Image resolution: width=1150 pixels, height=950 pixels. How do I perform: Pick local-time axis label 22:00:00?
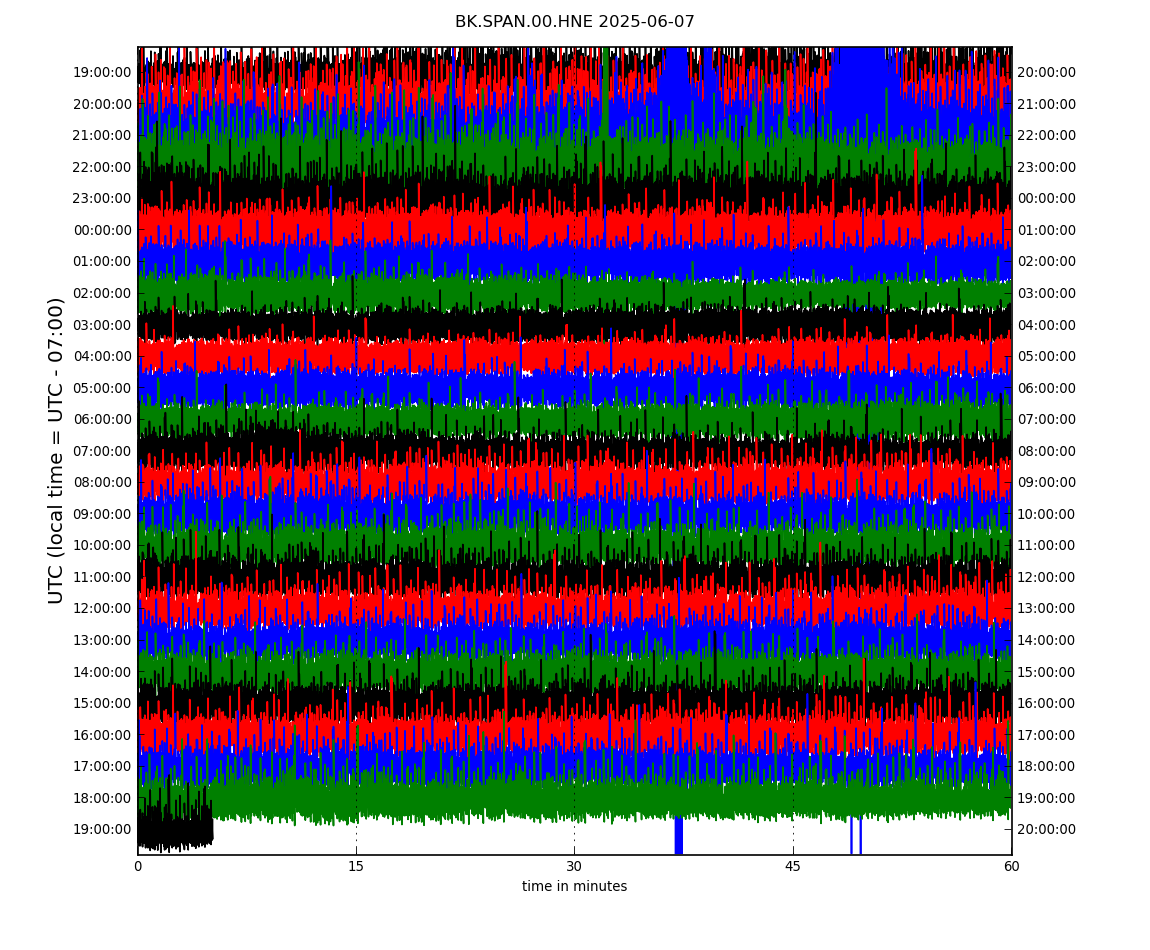(x=1047, y=136)
